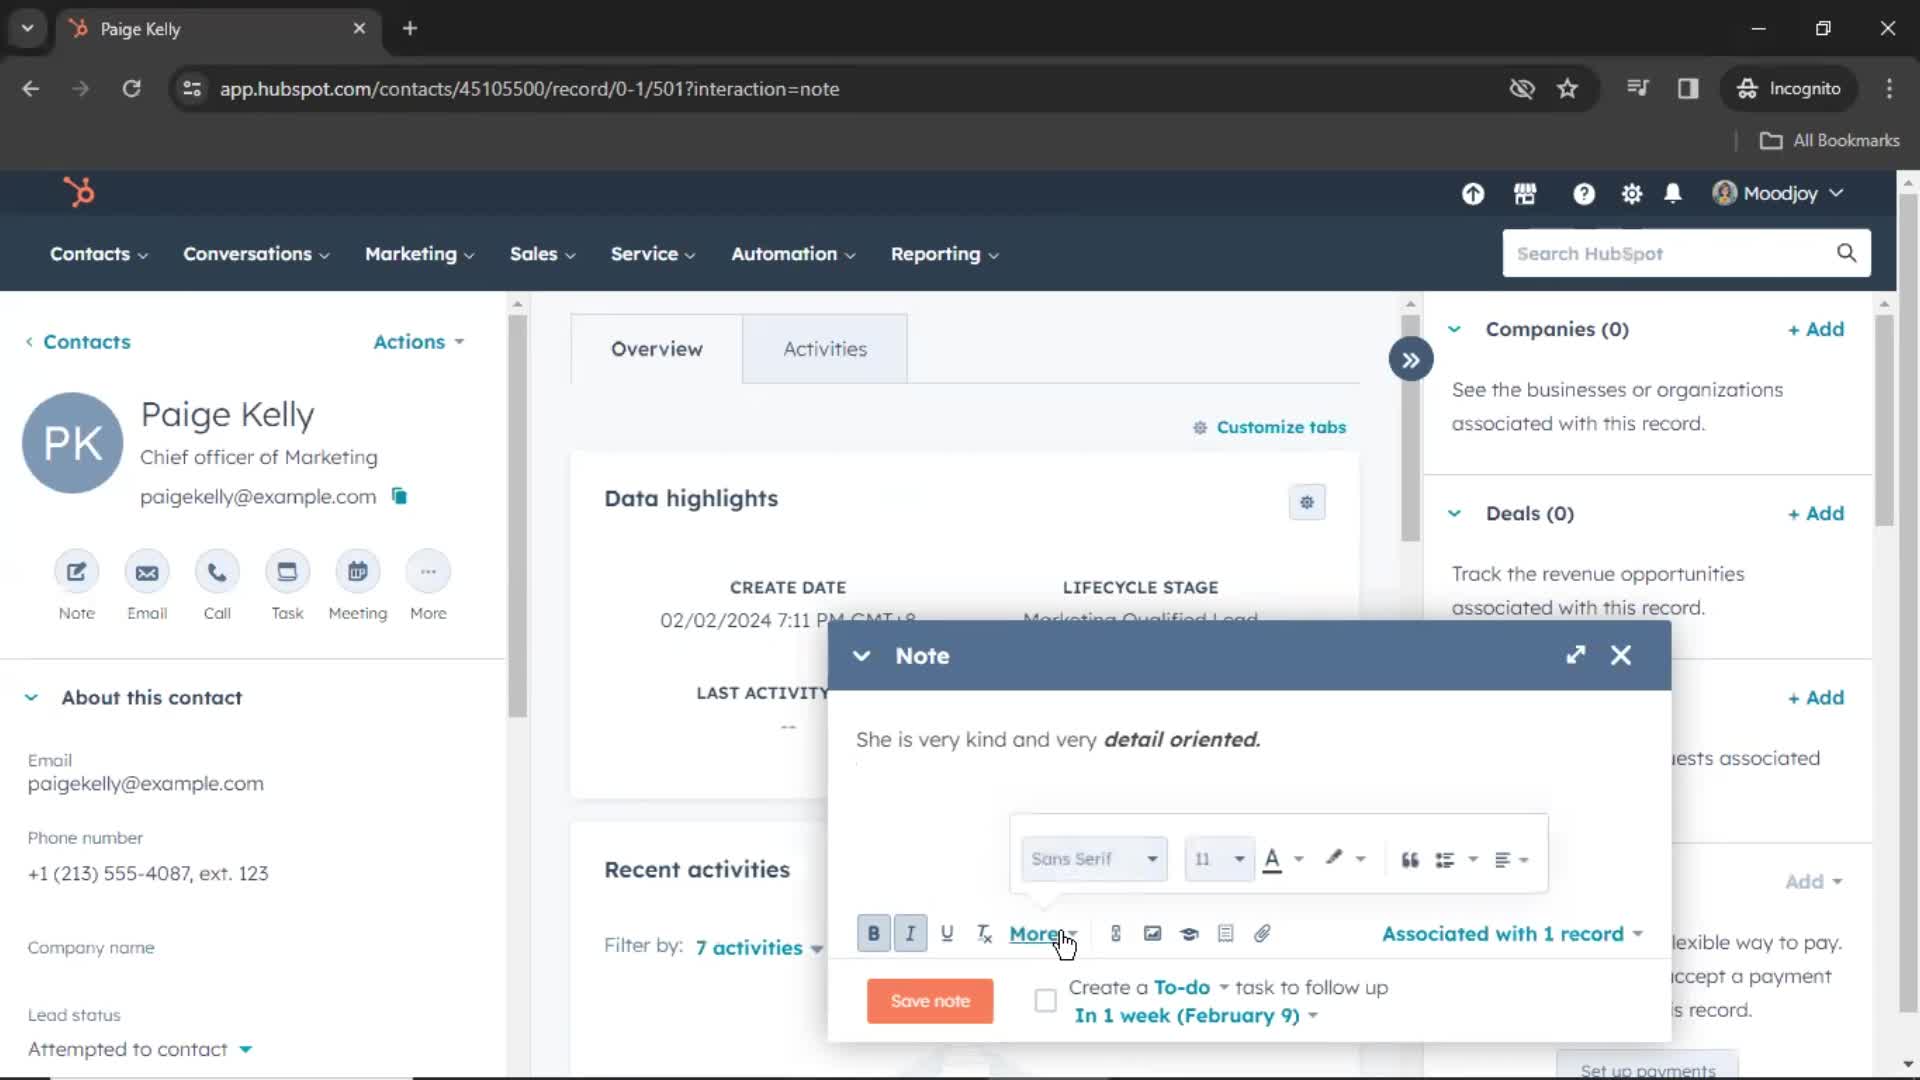1920x1080 pixels.
Task: Select the font size 11 dropdown
Action: click(1215, 858)
